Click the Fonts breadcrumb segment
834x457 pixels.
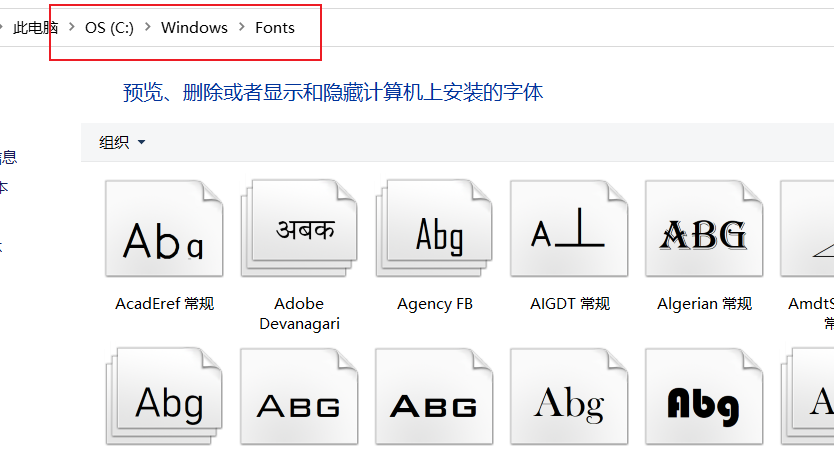[x=274, y=27]
